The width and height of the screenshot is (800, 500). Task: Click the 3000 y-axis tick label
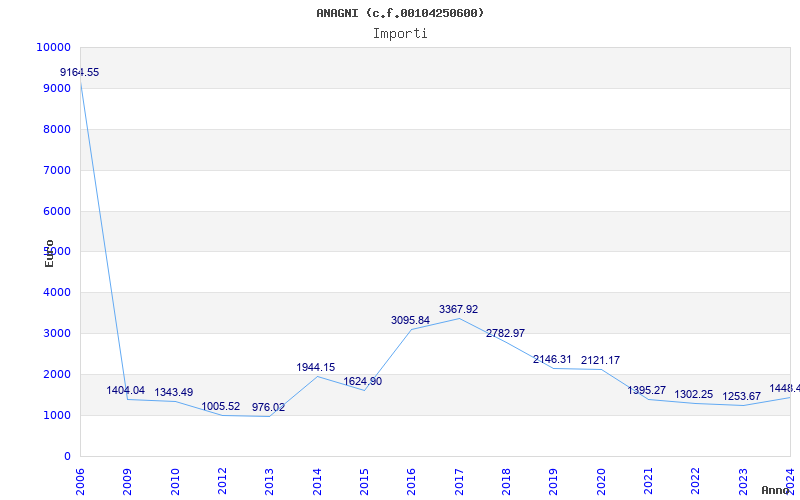click(x=57, y=333)
